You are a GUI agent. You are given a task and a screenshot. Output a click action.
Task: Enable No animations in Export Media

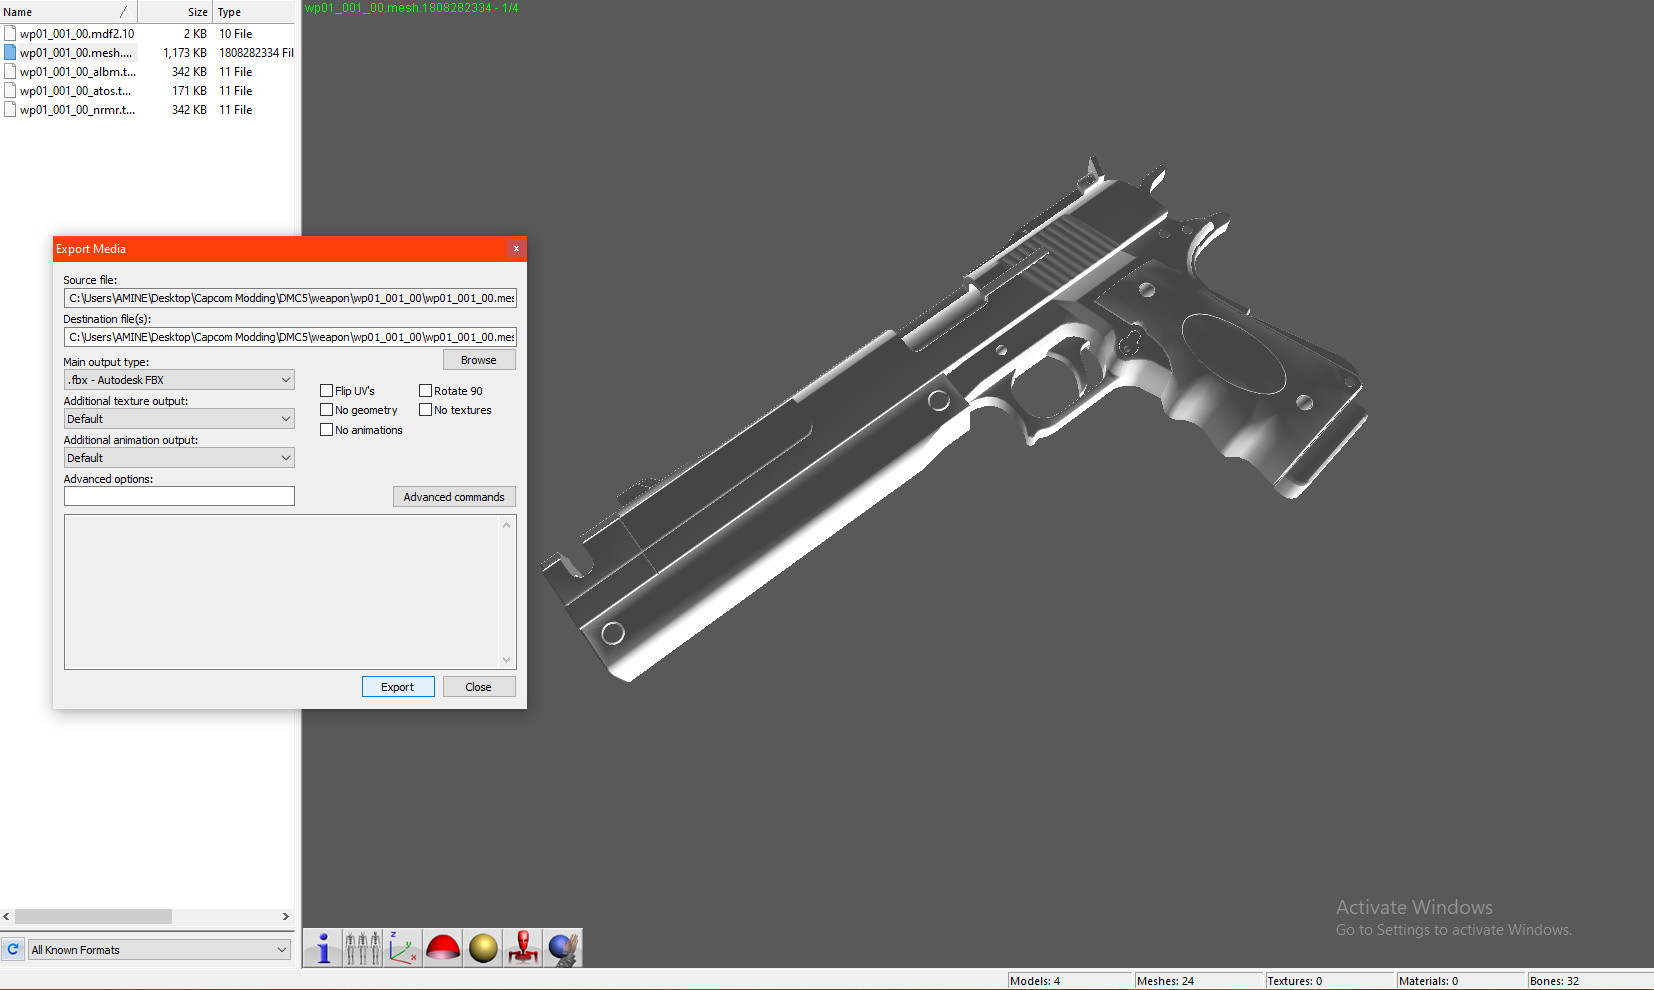[x=327, y=429]
